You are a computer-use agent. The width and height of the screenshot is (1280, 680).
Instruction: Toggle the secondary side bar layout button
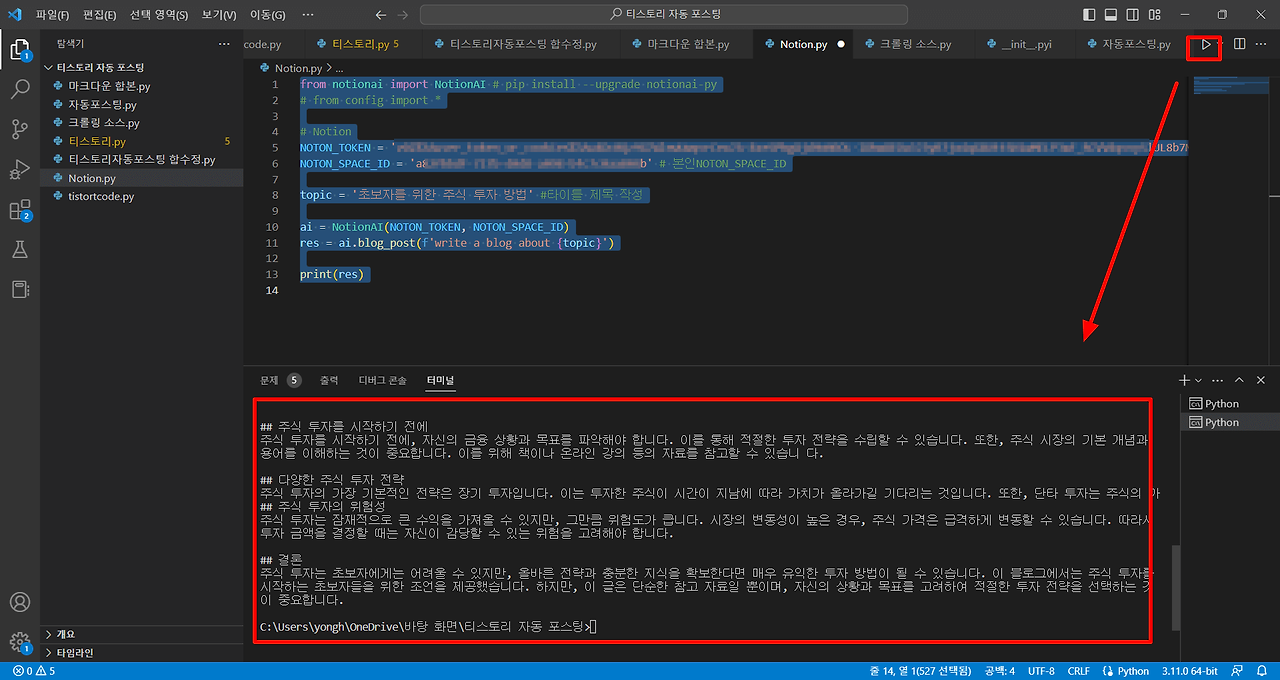[x=1134, y=15]
